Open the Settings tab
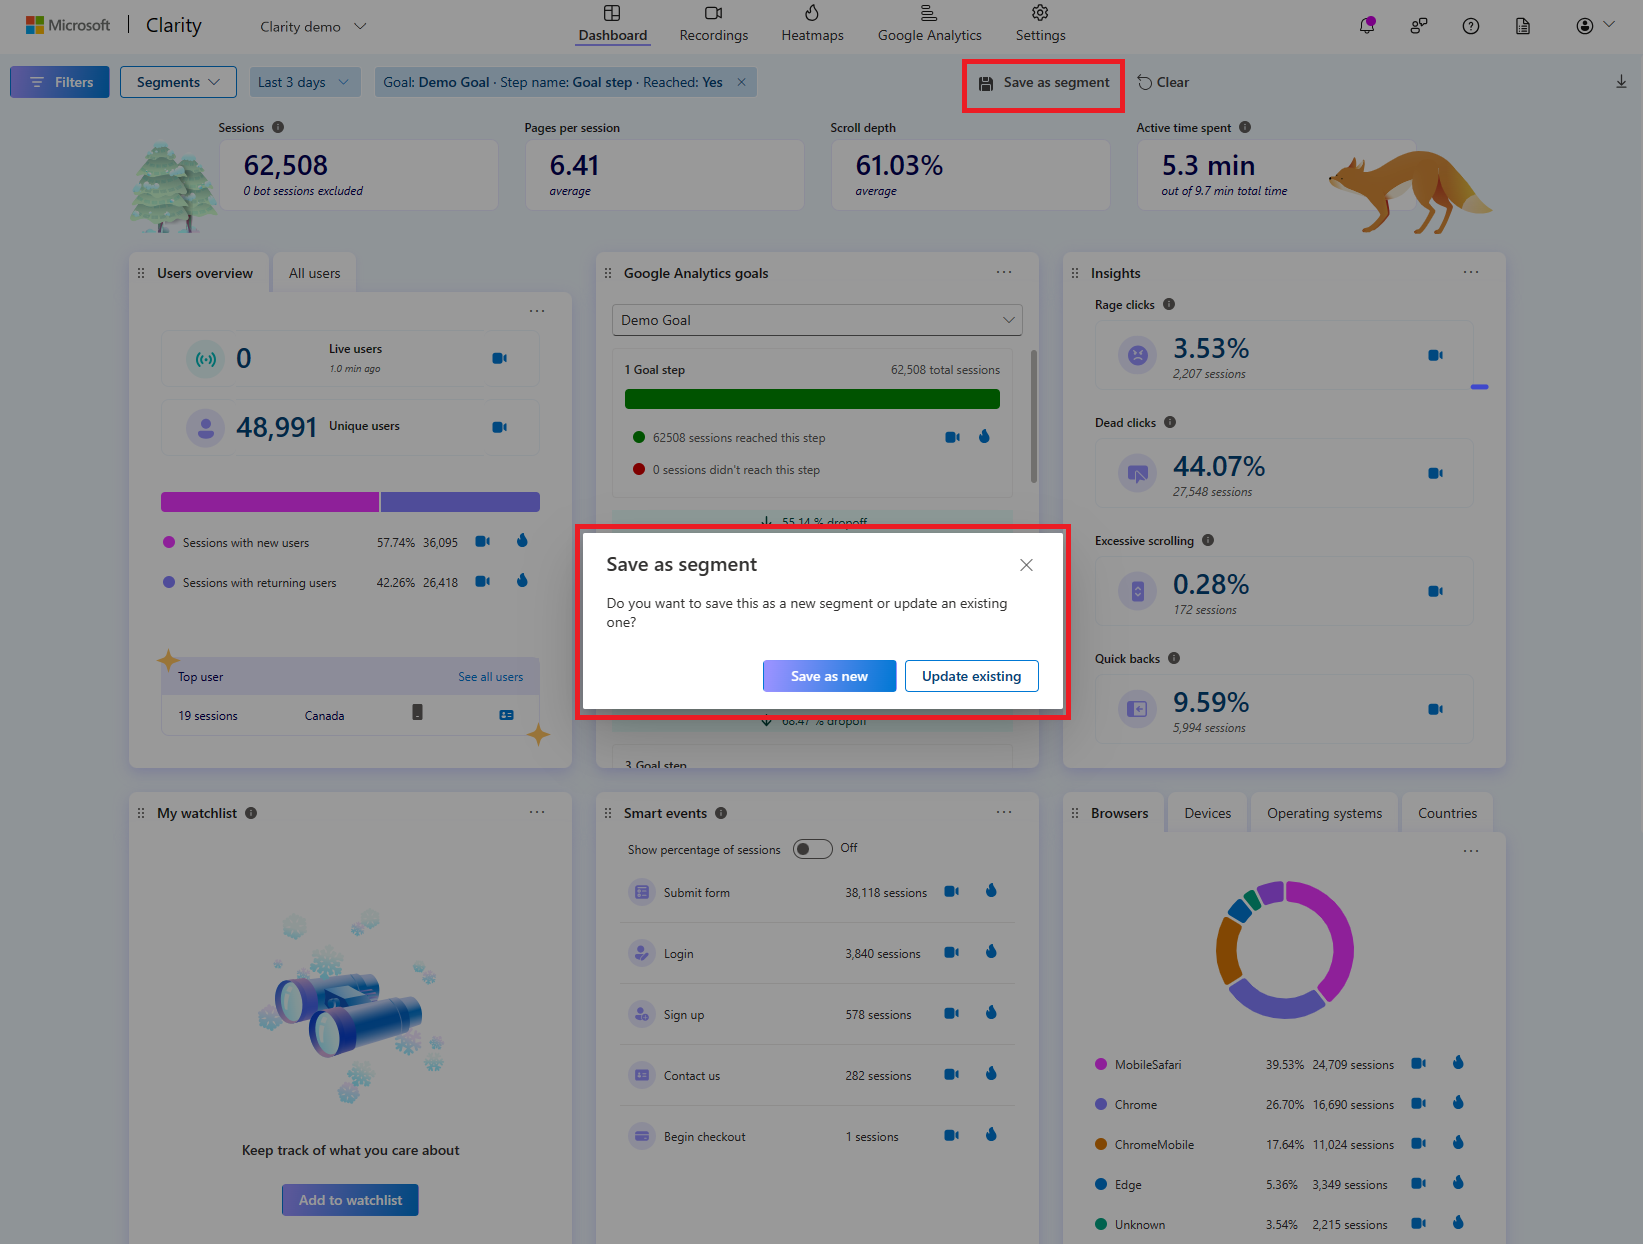Viewport: 1643px width, 1244px height. (x=1040, y=24)
